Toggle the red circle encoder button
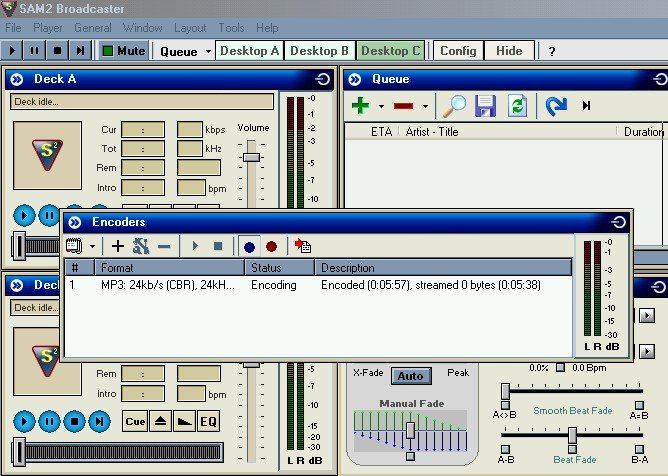The height and width of the screenshot is (476, 668). click(x=271, y=247)
